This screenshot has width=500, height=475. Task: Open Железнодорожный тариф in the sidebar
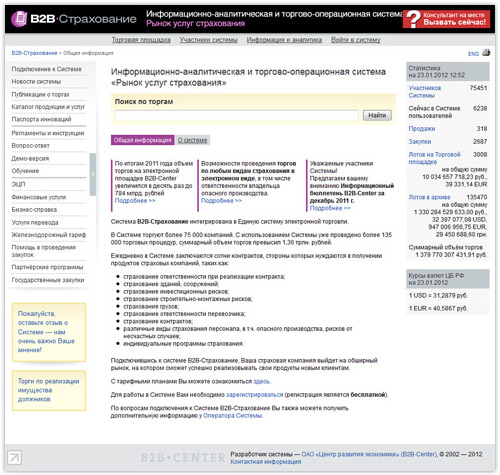pos(49,235)
